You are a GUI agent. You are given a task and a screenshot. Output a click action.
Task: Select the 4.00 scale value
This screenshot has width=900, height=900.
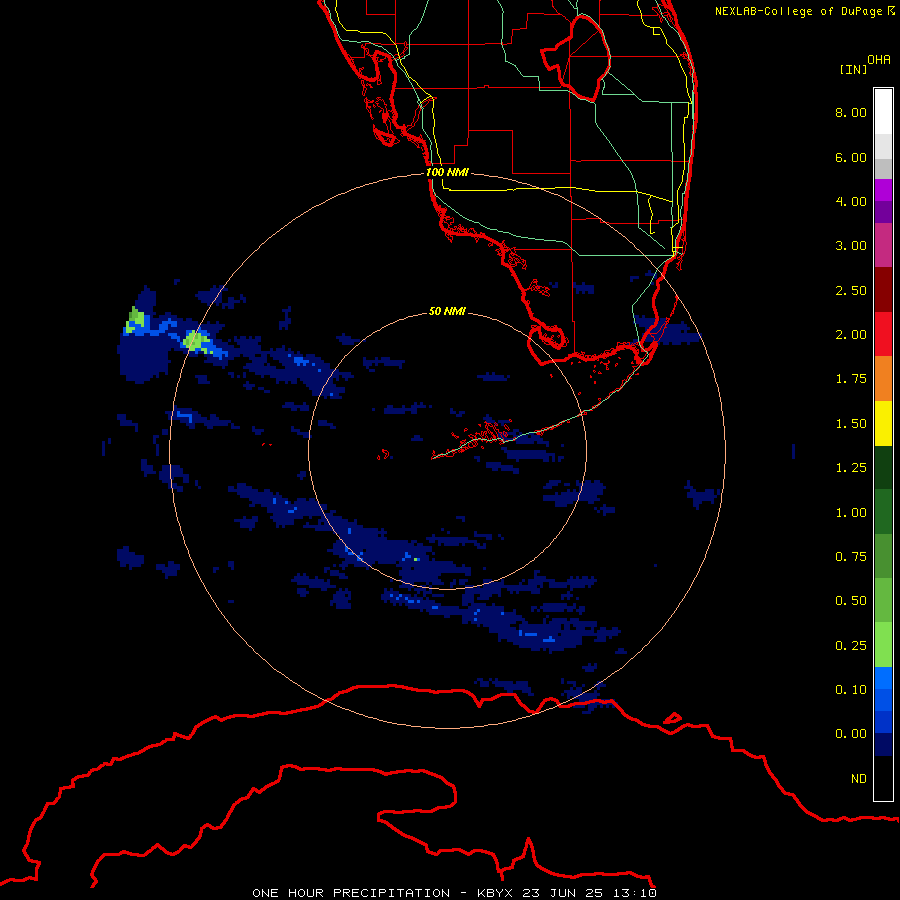pyautogui.click(x=851, y=201)
